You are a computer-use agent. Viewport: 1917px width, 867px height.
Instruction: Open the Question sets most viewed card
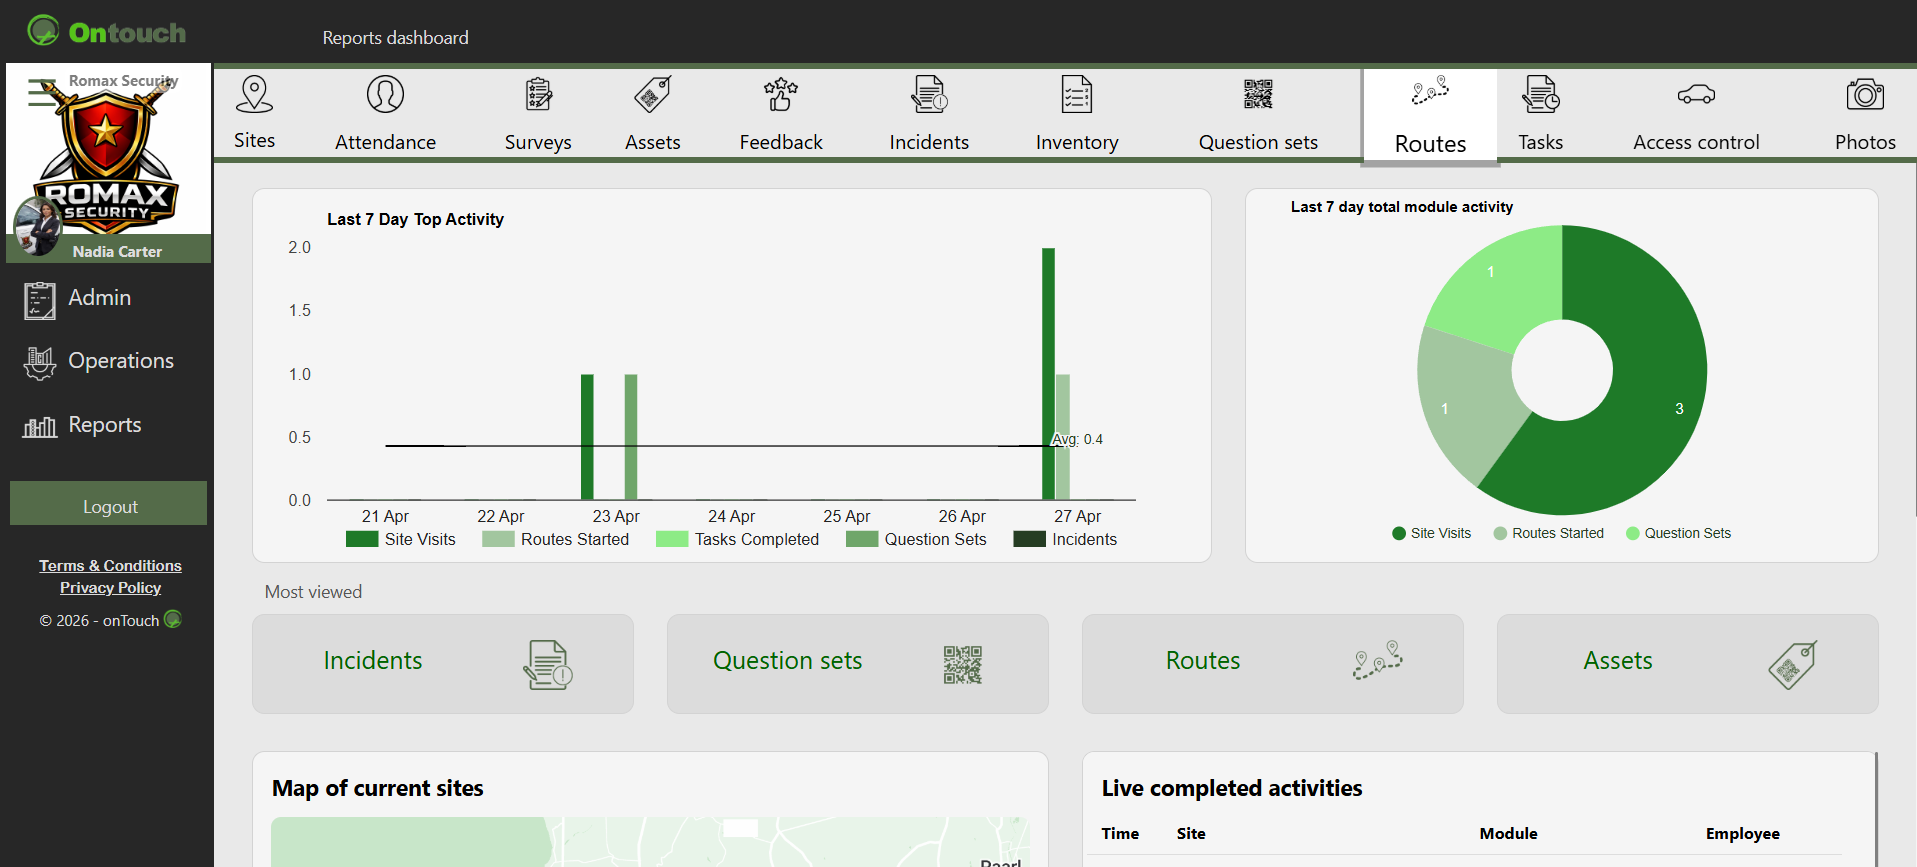(858, 664)
